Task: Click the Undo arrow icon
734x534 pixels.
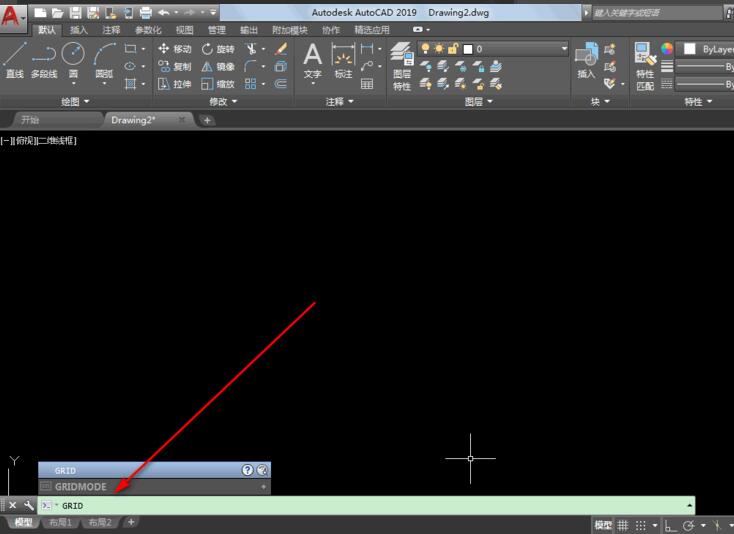Action: point(164,13)
